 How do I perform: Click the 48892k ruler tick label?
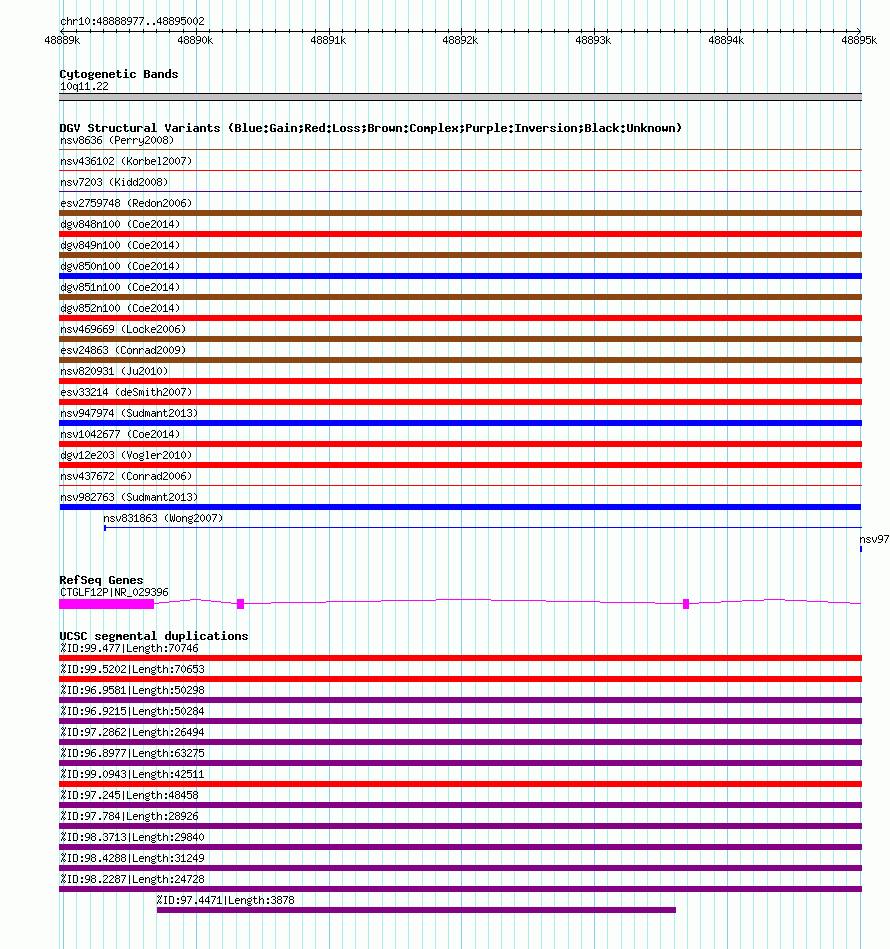[x=460, y=40]
